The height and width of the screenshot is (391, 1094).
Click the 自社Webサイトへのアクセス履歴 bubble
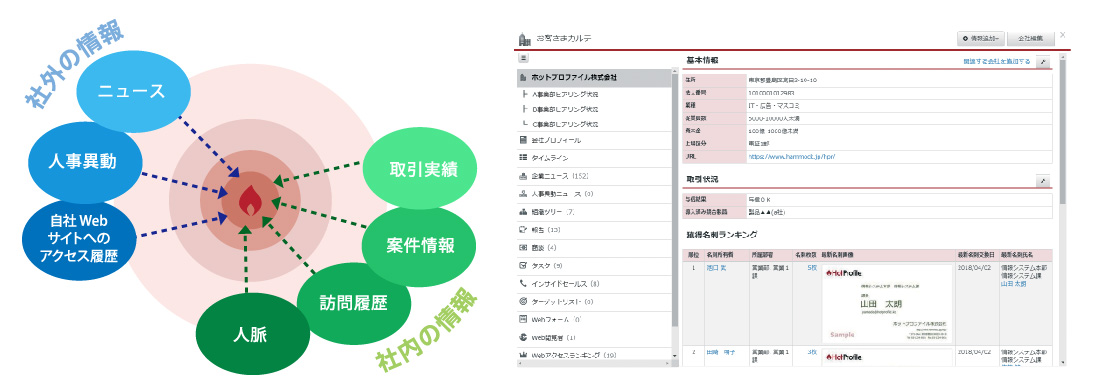tap(79, 239)
